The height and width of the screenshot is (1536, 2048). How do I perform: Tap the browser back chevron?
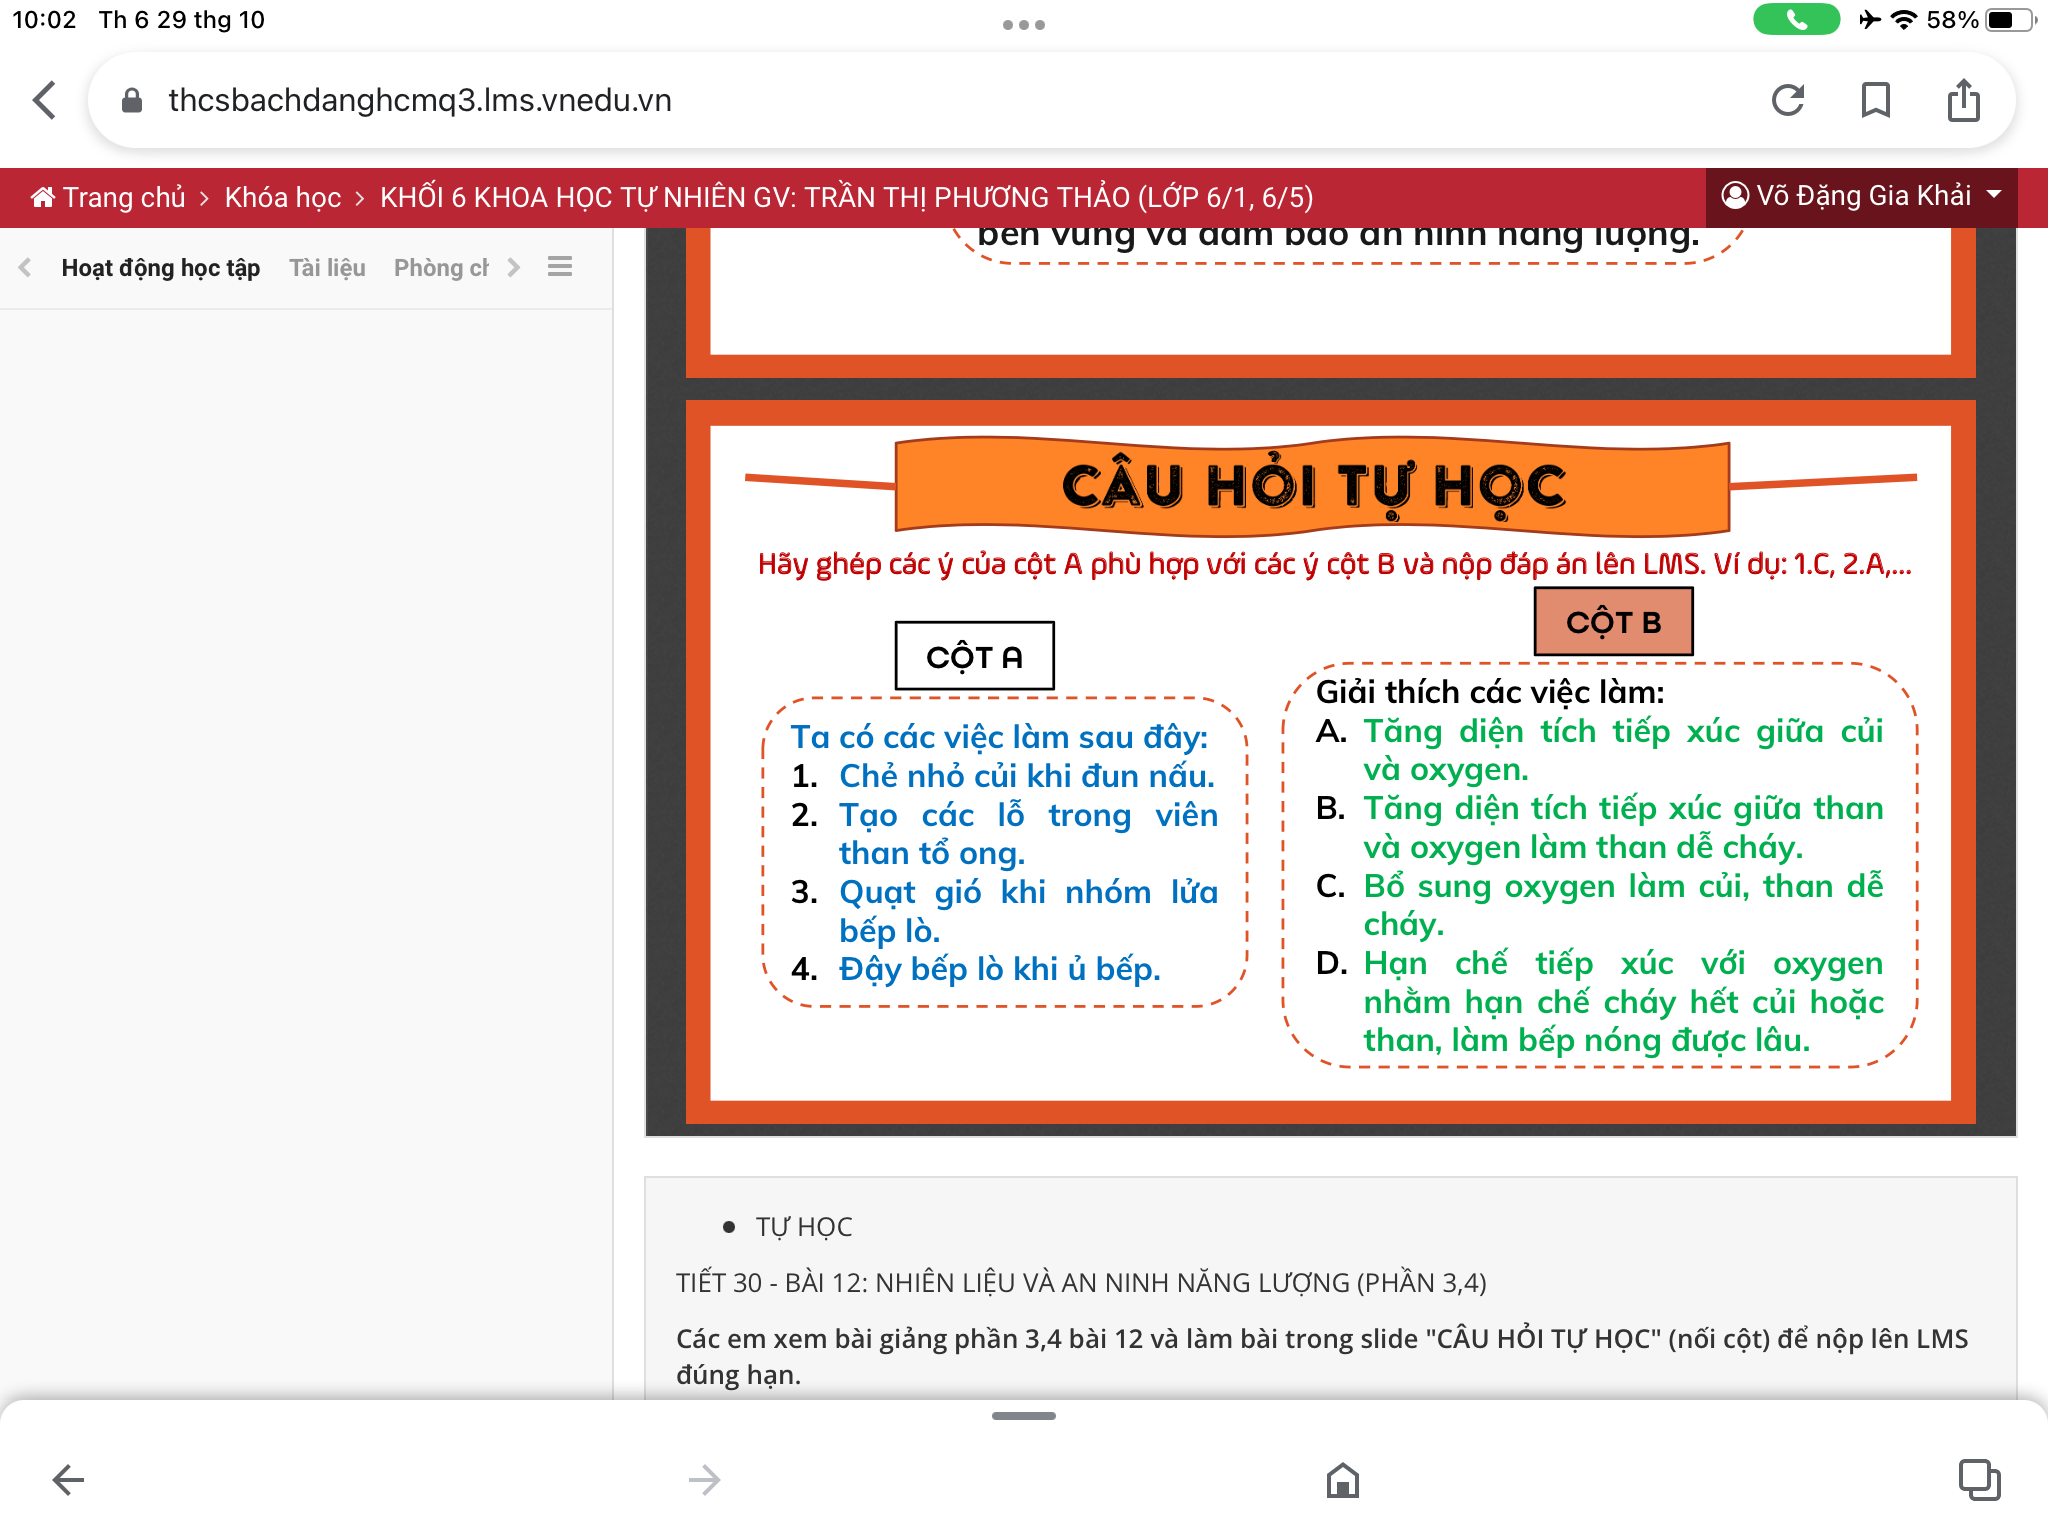[x=44, y=100]
